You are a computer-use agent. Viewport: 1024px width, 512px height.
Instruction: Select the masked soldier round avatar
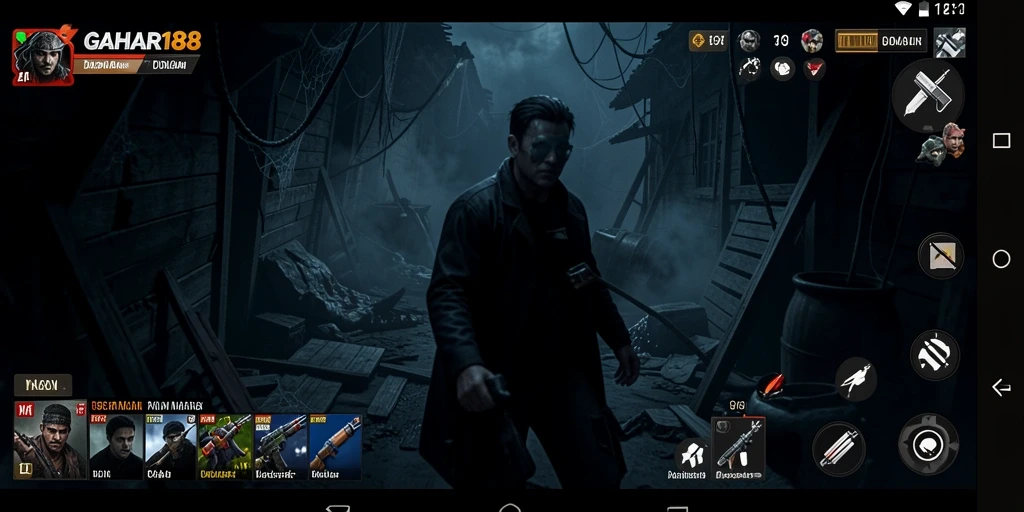749,41
